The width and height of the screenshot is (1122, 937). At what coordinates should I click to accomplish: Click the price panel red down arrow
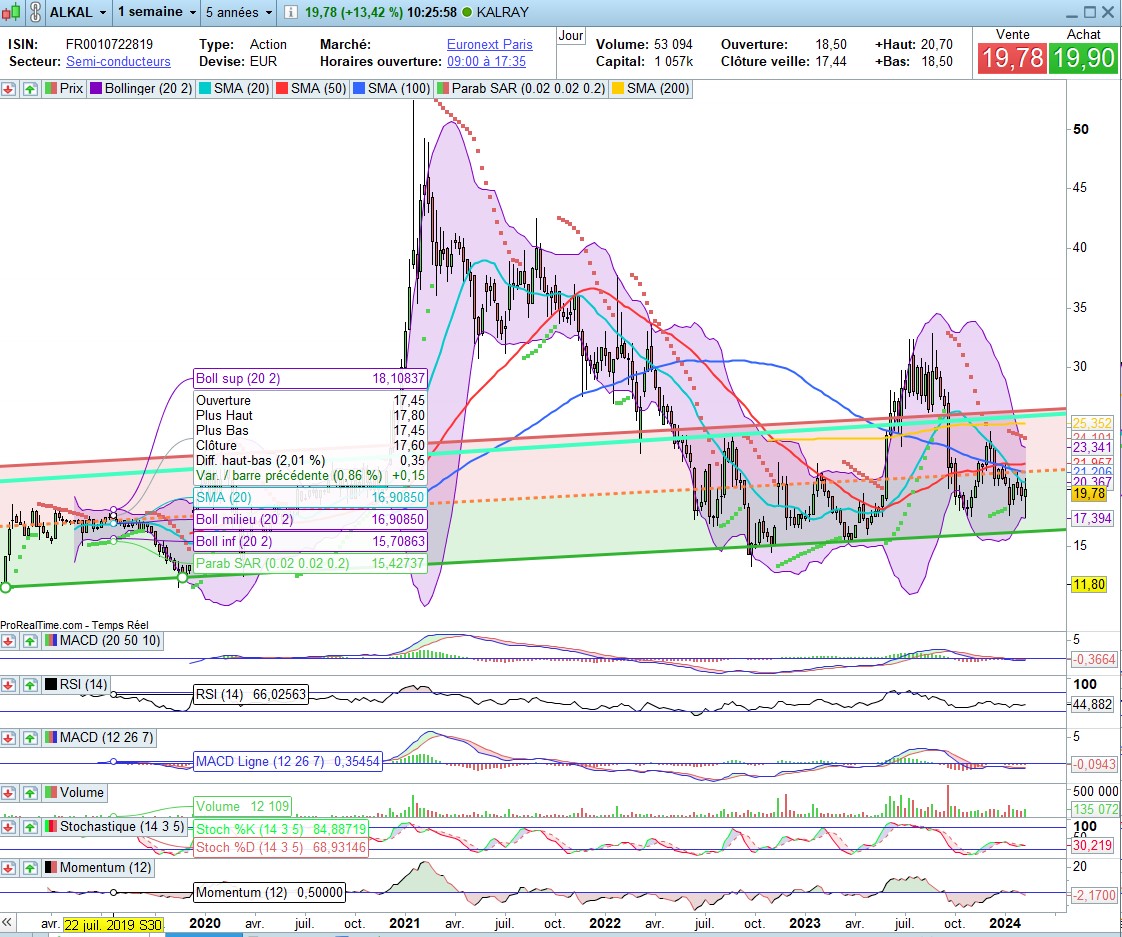(x=9, y=89)
